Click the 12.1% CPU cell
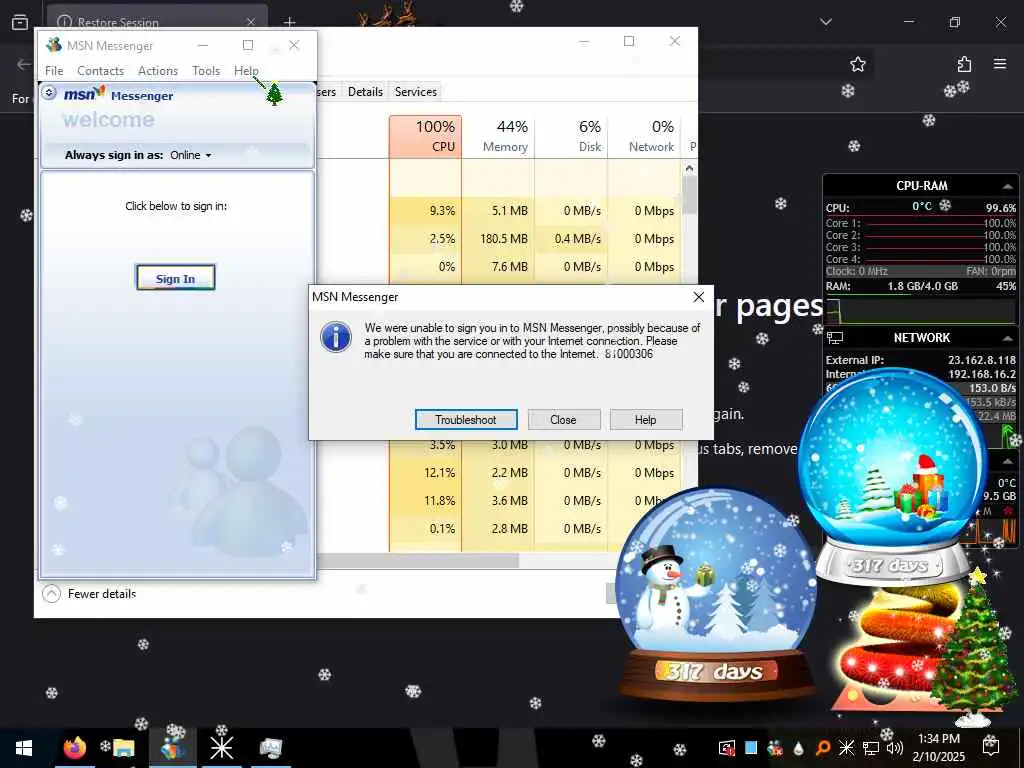This screenshot has width=1024, height=768. tap(426, 472)
